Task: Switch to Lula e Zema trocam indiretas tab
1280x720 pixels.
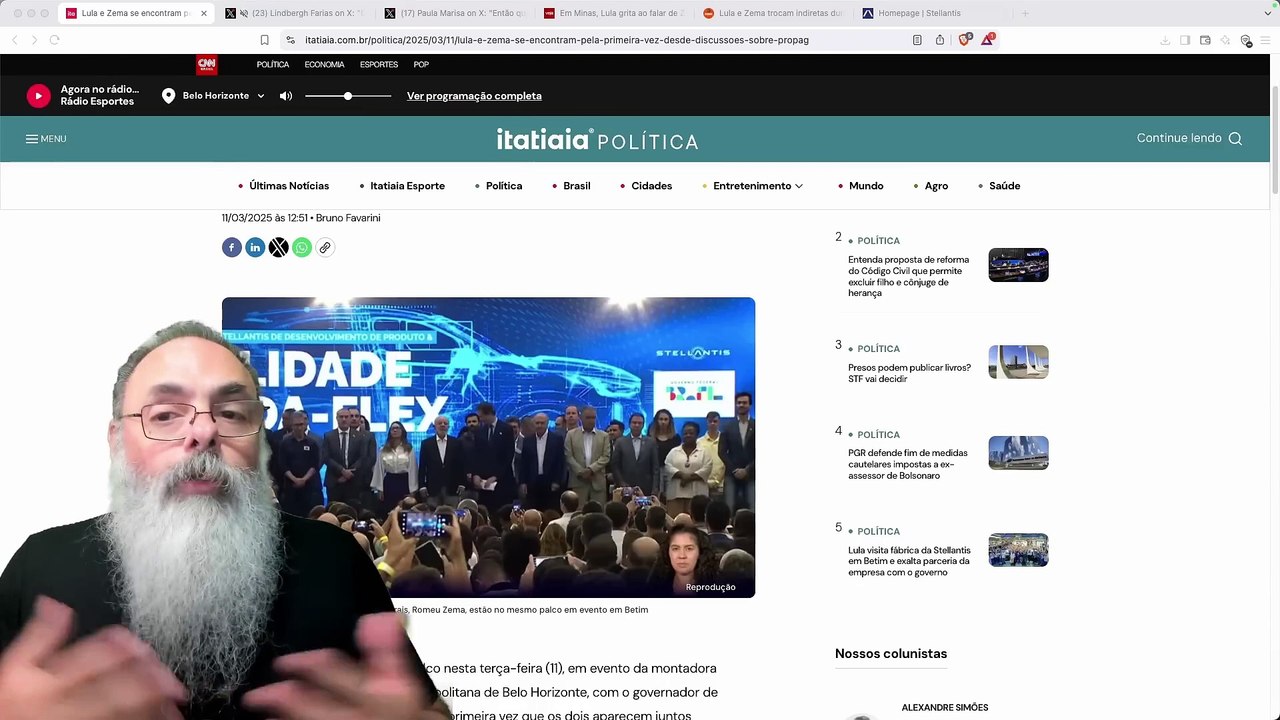Action: pos(775,13)
